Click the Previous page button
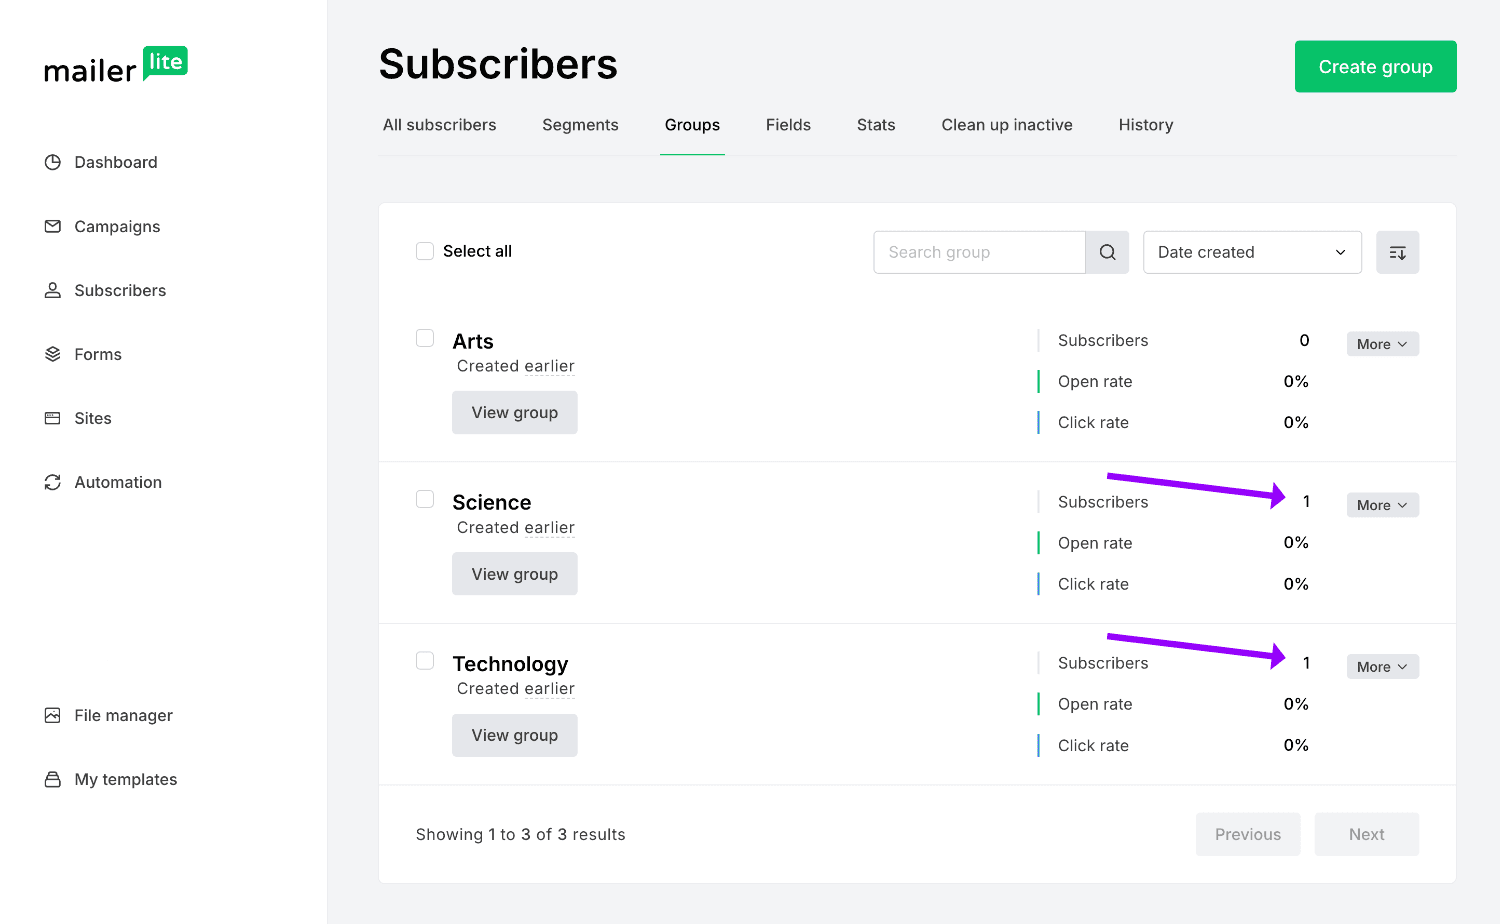Screen dimensions: 1500x924 point(1248,834)
